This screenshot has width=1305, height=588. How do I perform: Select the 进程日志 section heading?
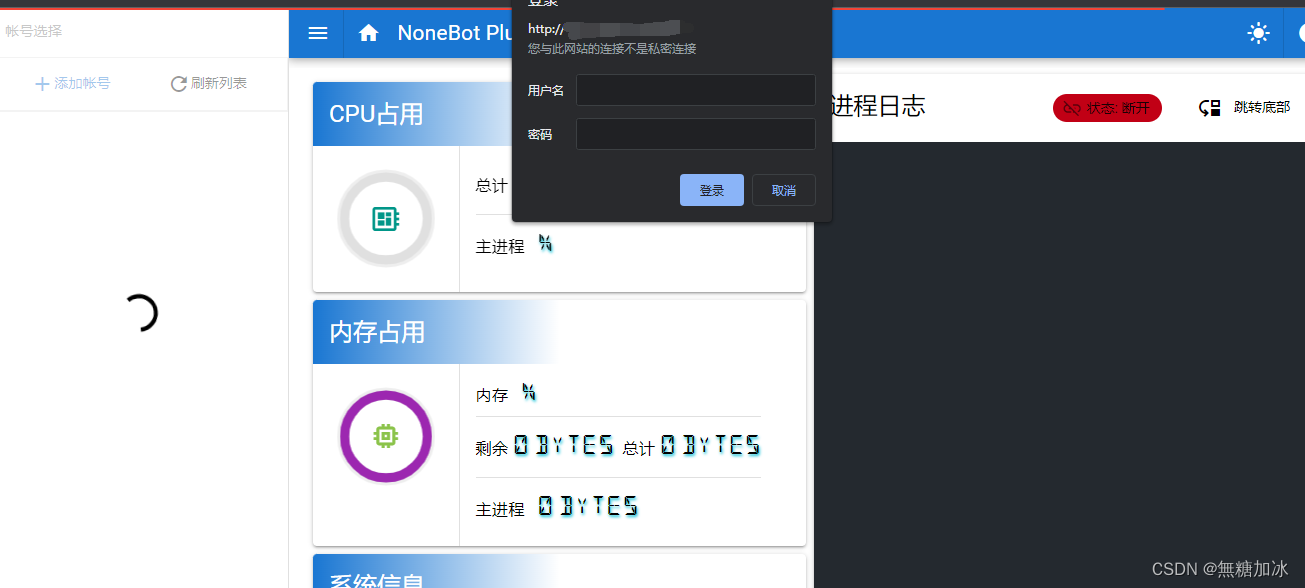877,107
